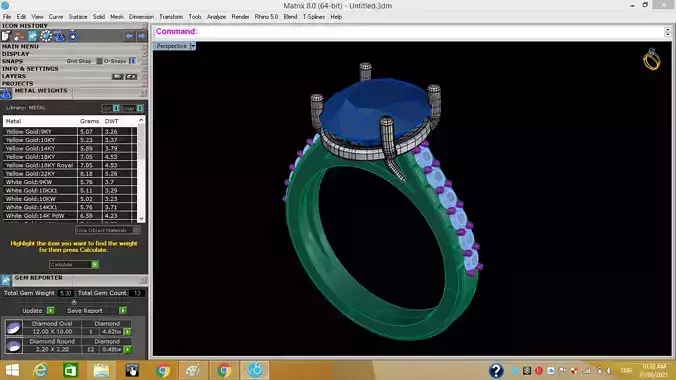The image size is (676, 380).
Task: Open the Surface menu
Action: [x=78, y=17]
